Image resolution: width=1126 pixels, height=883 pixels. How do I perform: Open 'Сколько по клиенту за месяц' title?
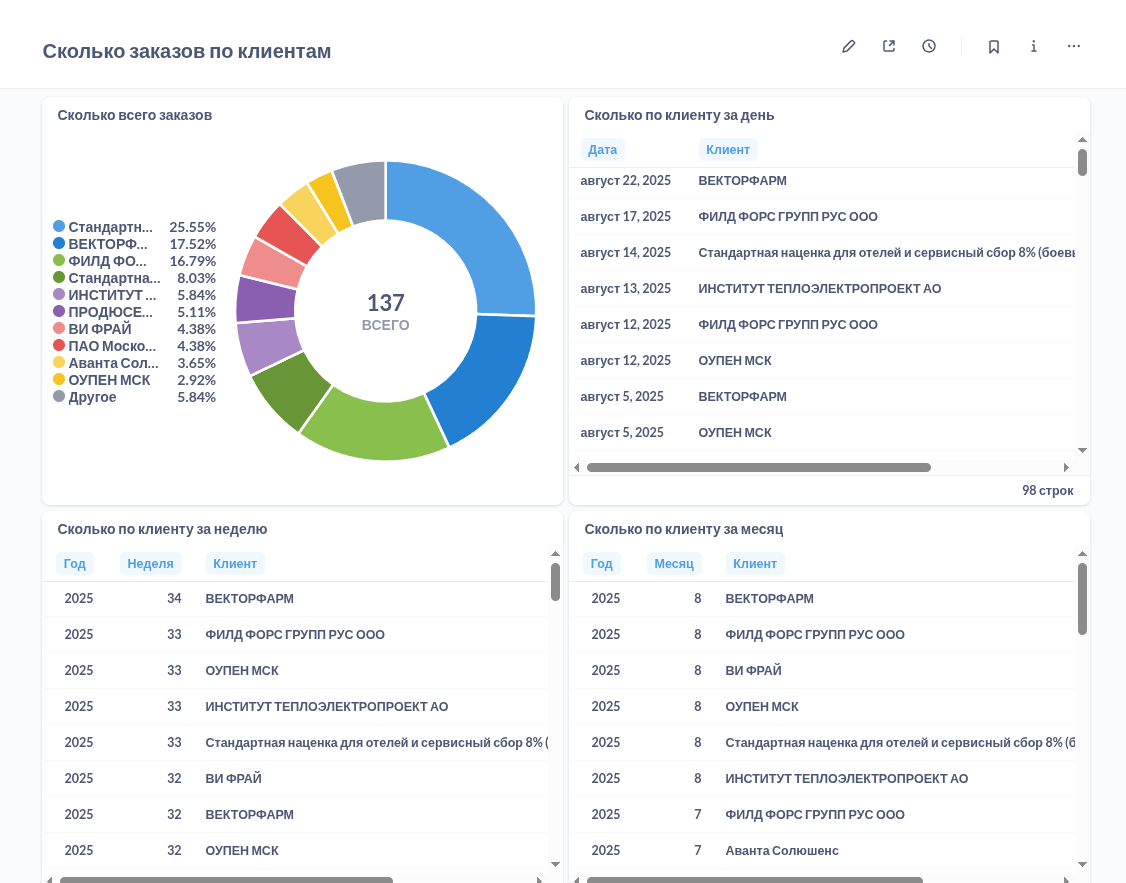click(684, 529)
